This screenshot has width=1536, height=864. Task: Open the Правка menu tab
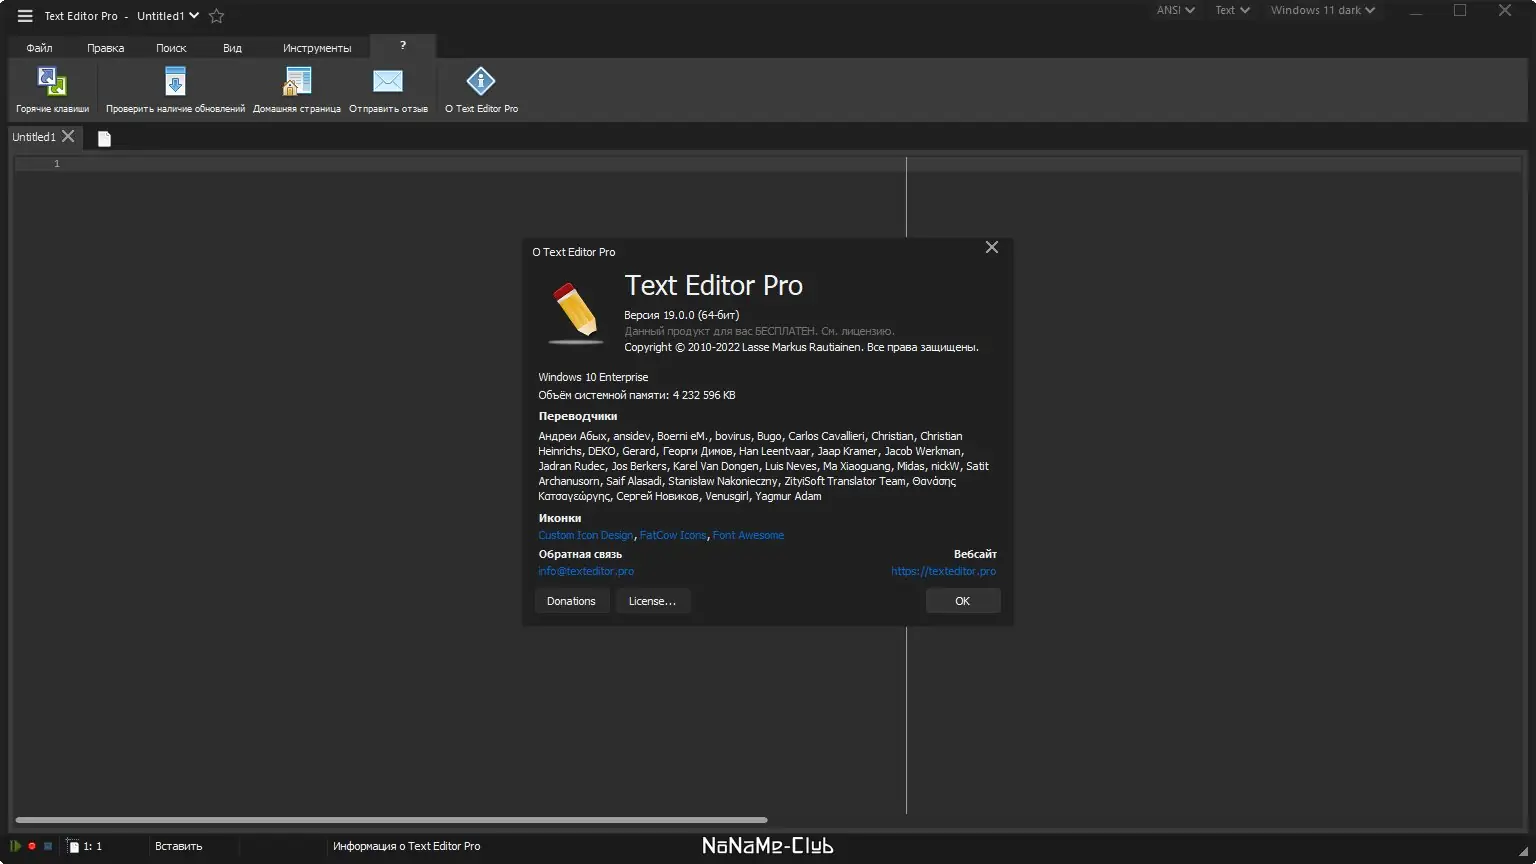pos(106,47)
